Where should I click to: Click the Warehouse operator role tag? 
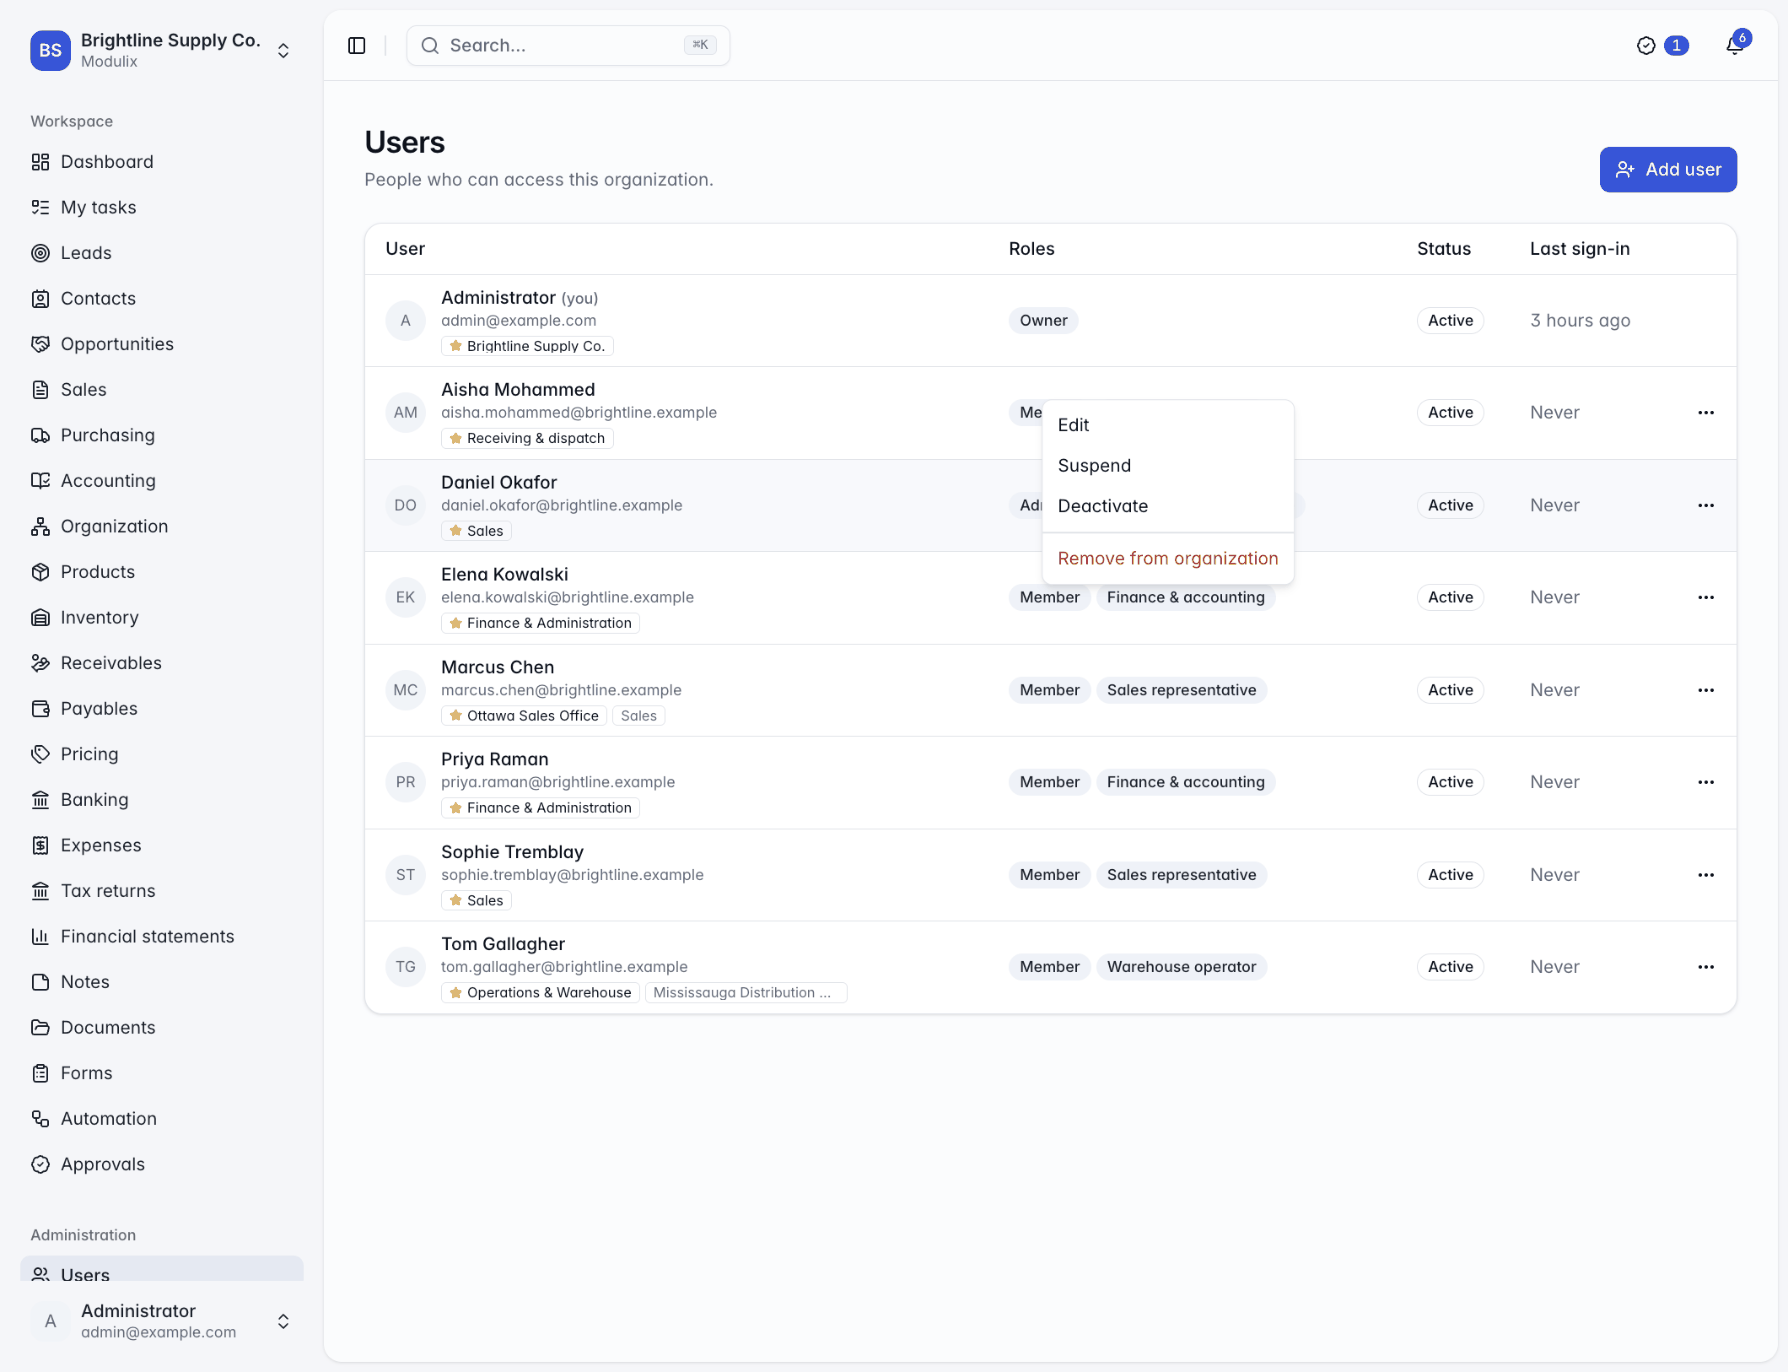[1181, 967]
